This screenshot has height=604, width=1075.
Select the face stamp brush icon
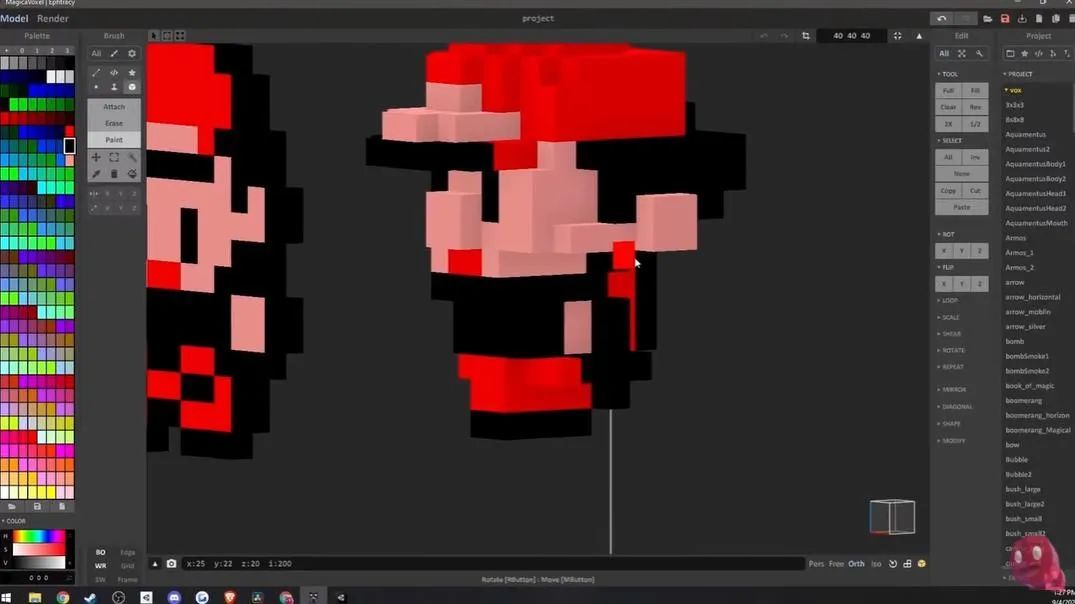tap(114, 87)
